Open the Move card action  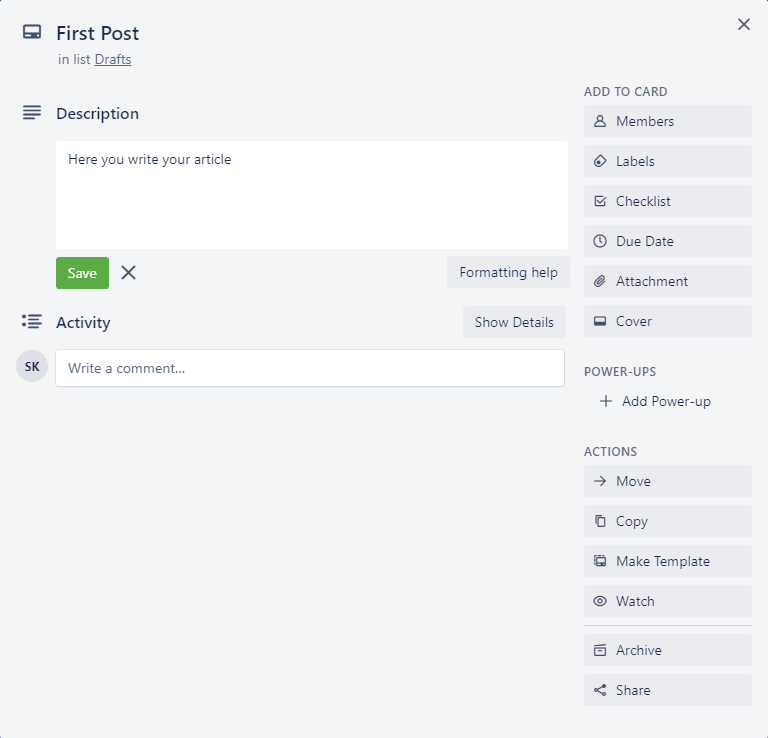[668, 481]
